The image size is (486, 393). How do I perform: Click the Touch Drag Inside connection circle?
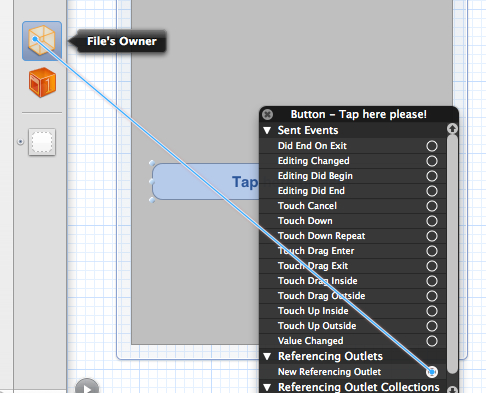[432, 281]
